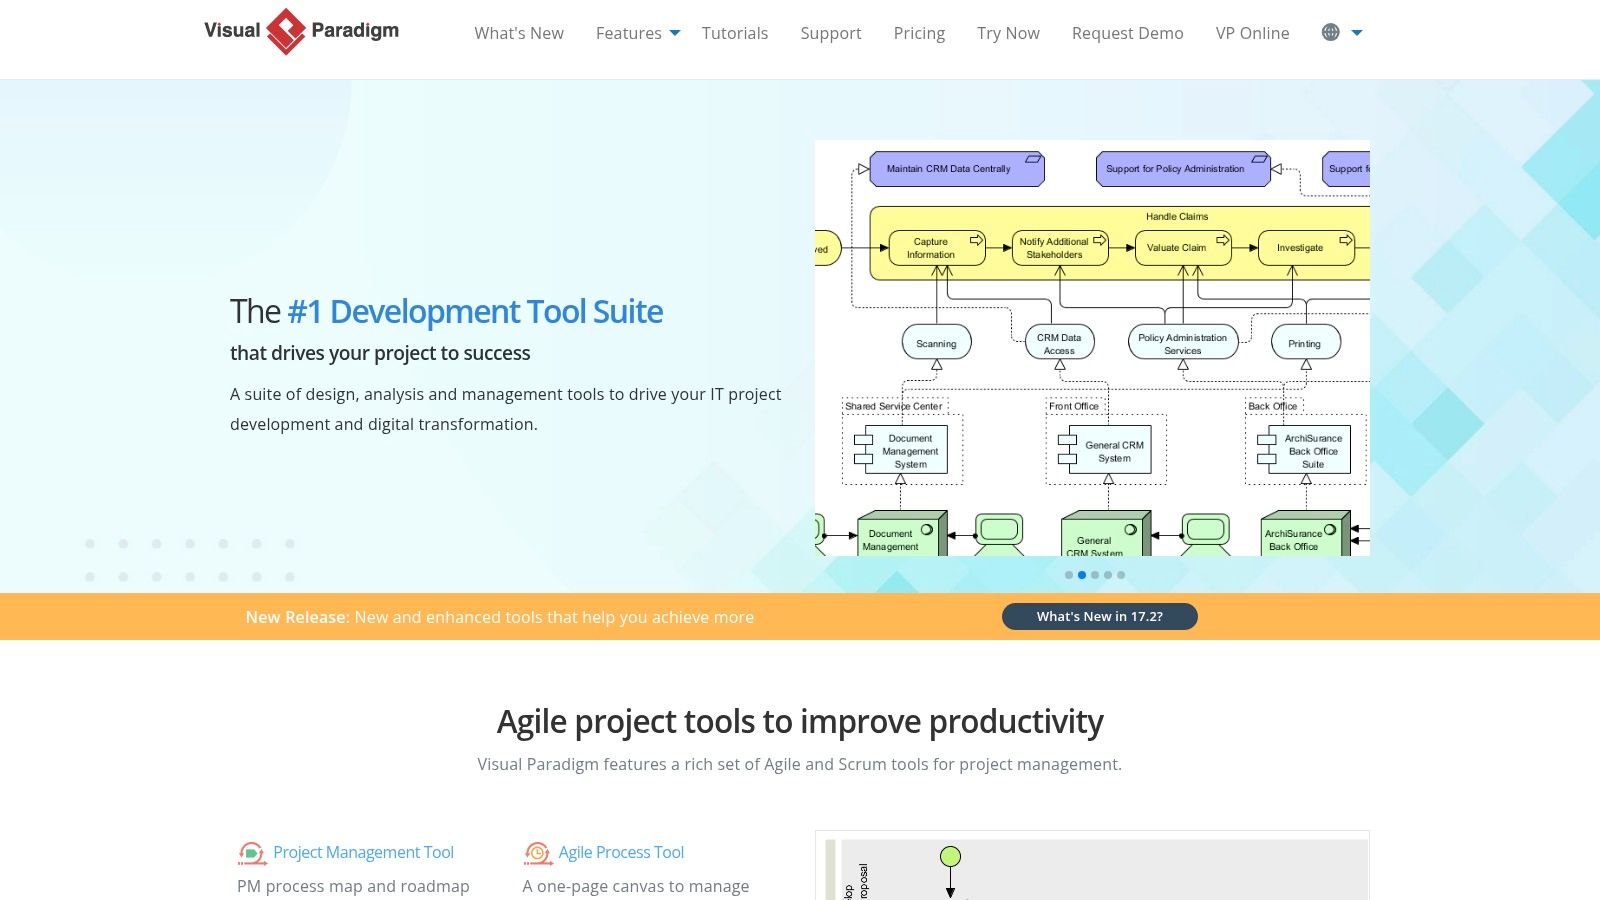Open the VP Online link
Viewport: 1600px width, 900px height.
pos(1252,33)
